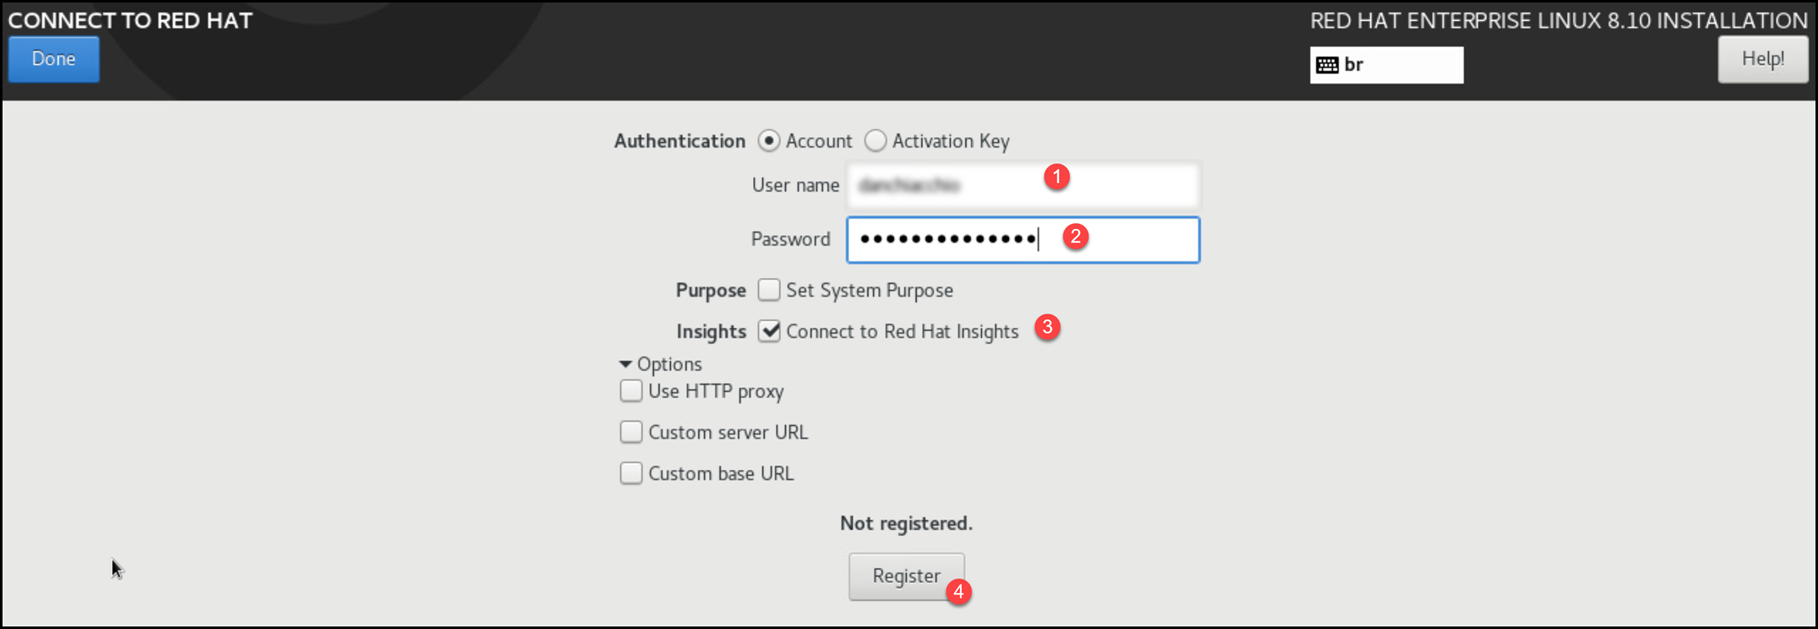Enable Set System Purpose checkbox
Image resolution: width=1818 pixels, height=629 pixels.
pyautogui.click(x=769, y=290)
